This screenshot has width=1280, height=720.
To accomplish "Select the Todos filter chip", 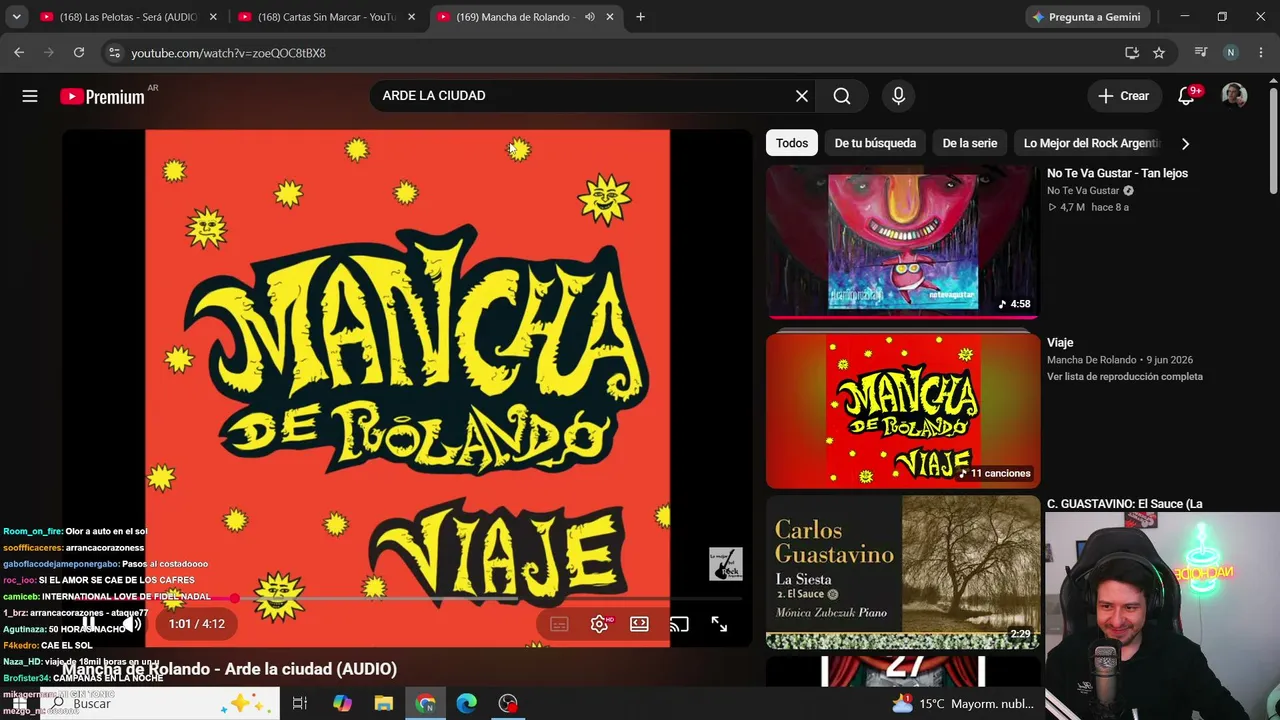I will click(792, 143).
